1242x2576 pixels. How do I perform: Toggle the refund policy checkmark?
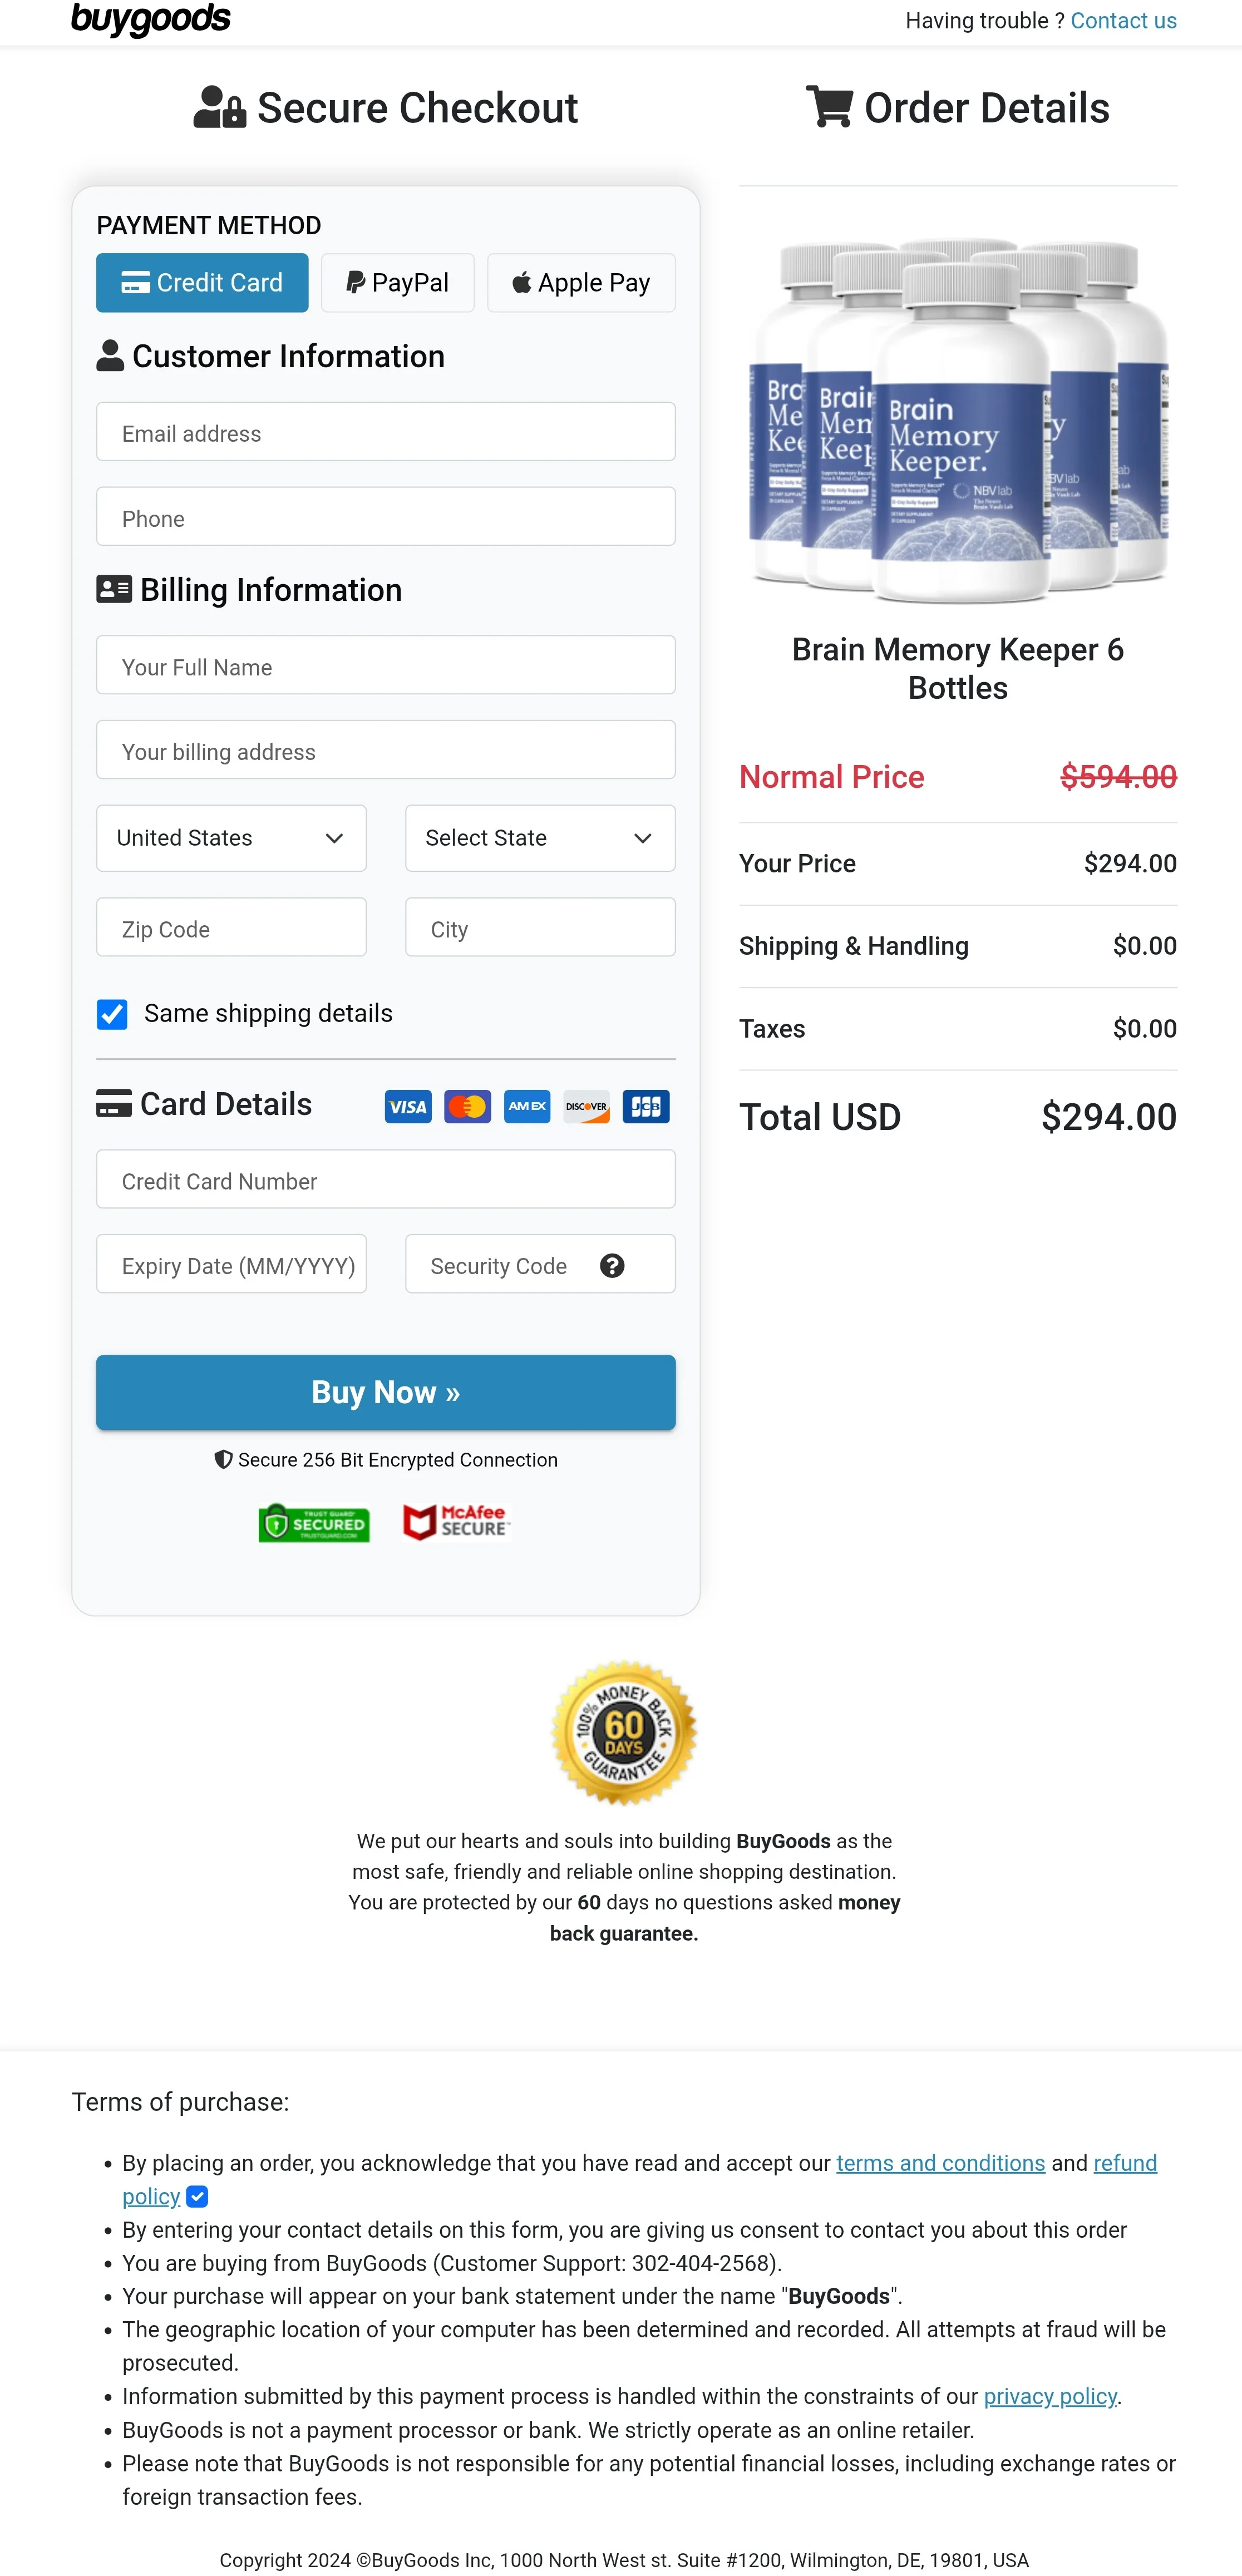196,2197
